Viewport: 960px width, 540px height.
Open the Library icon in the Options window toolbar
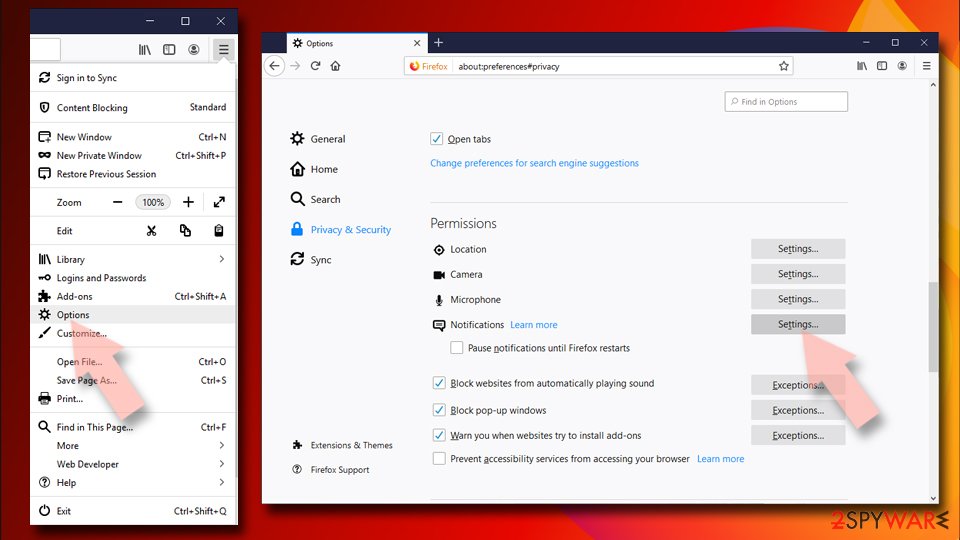(x=862, y=66)
